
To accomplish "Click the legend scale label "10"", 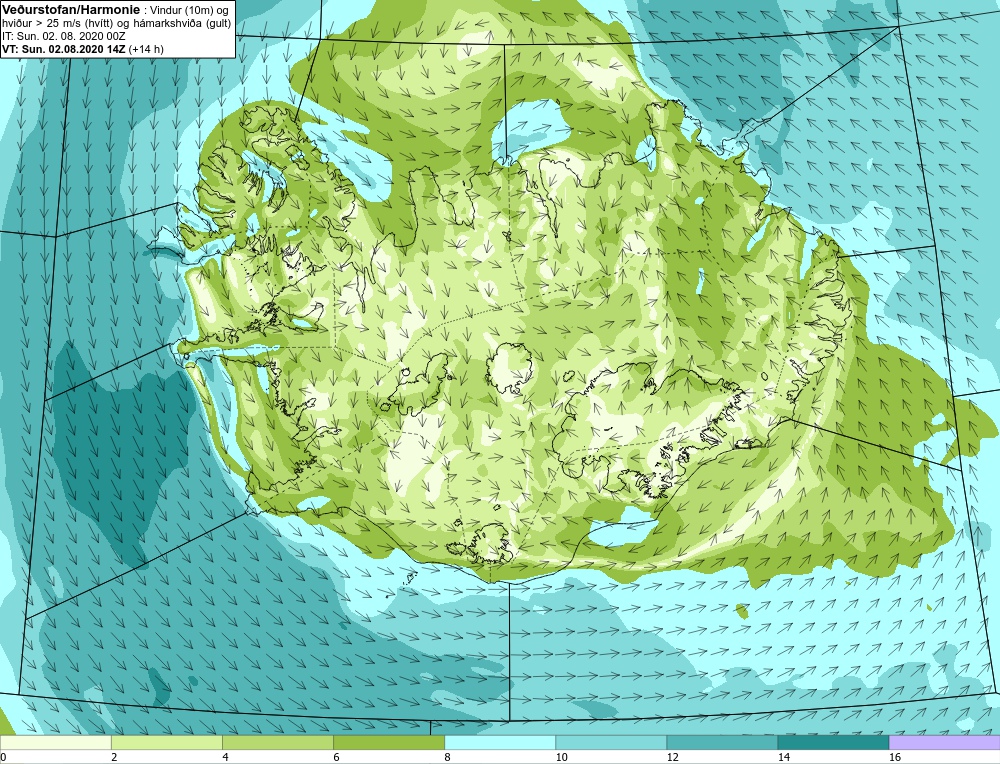I will [561, 758].
